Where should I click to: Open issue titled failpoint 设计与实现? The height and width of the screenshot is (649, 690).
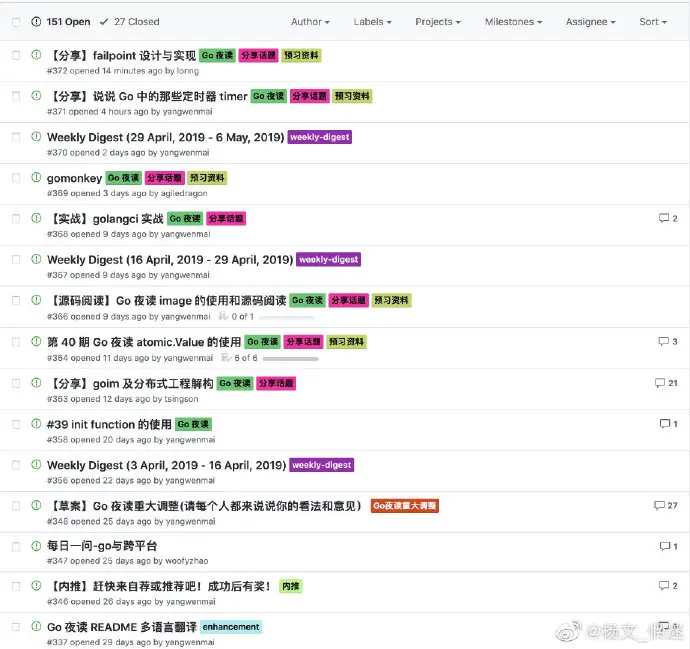click(x=122, y=55)
